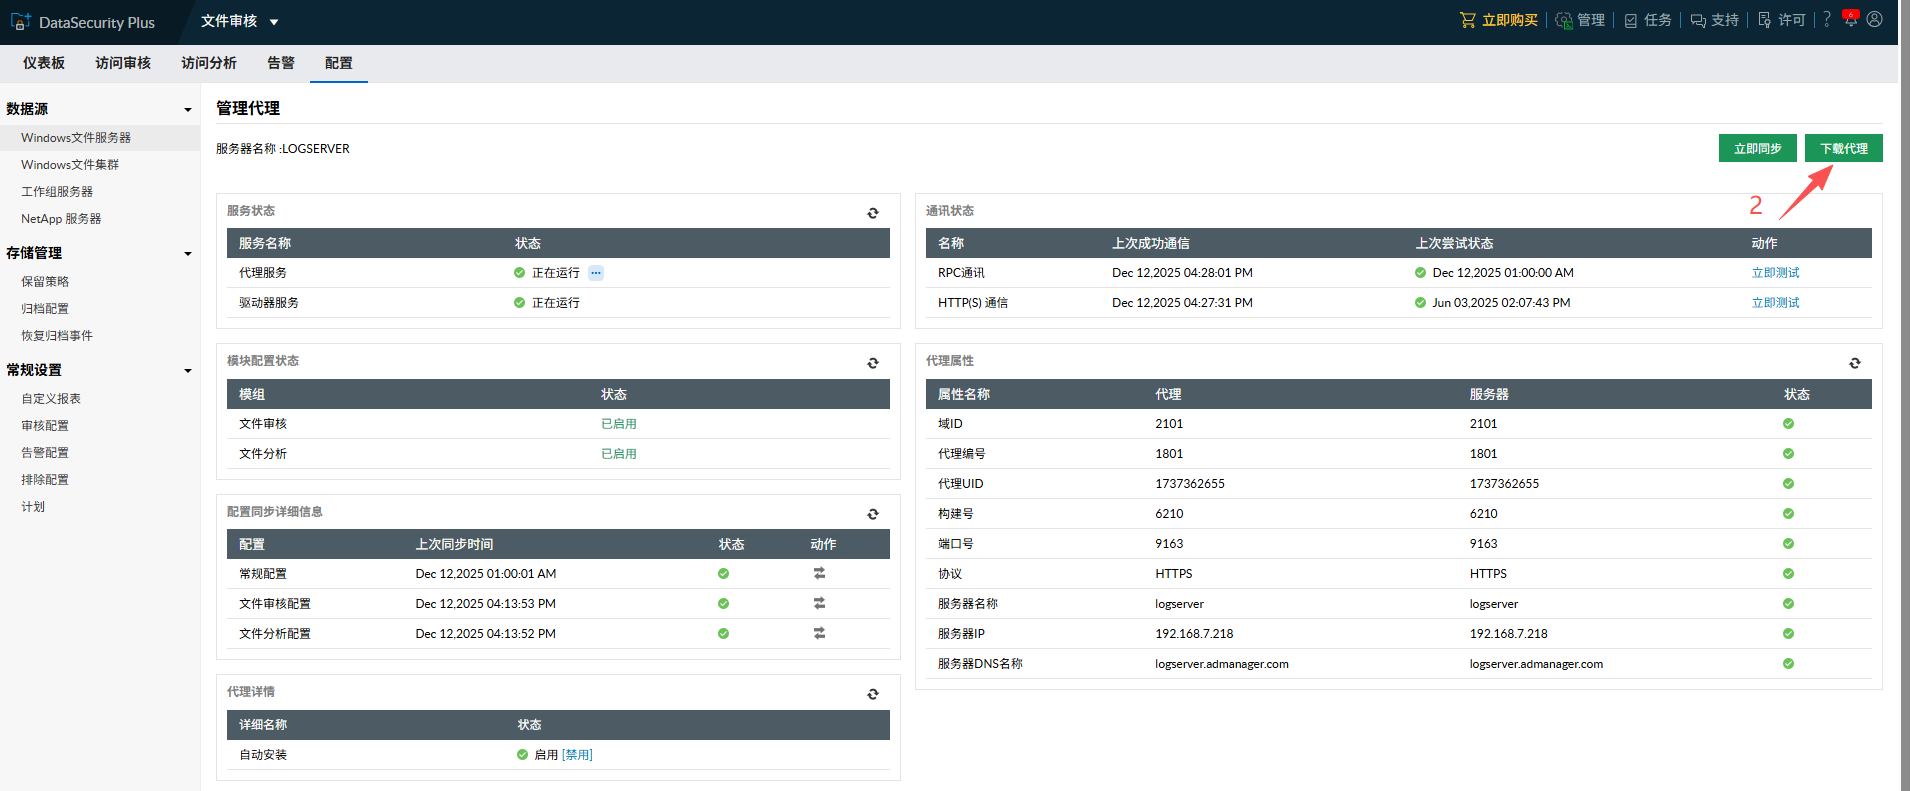The width and height of the screenshot is (1911, 791).
Task: Switch to the 告警 tab
Action: click(281, 63)
